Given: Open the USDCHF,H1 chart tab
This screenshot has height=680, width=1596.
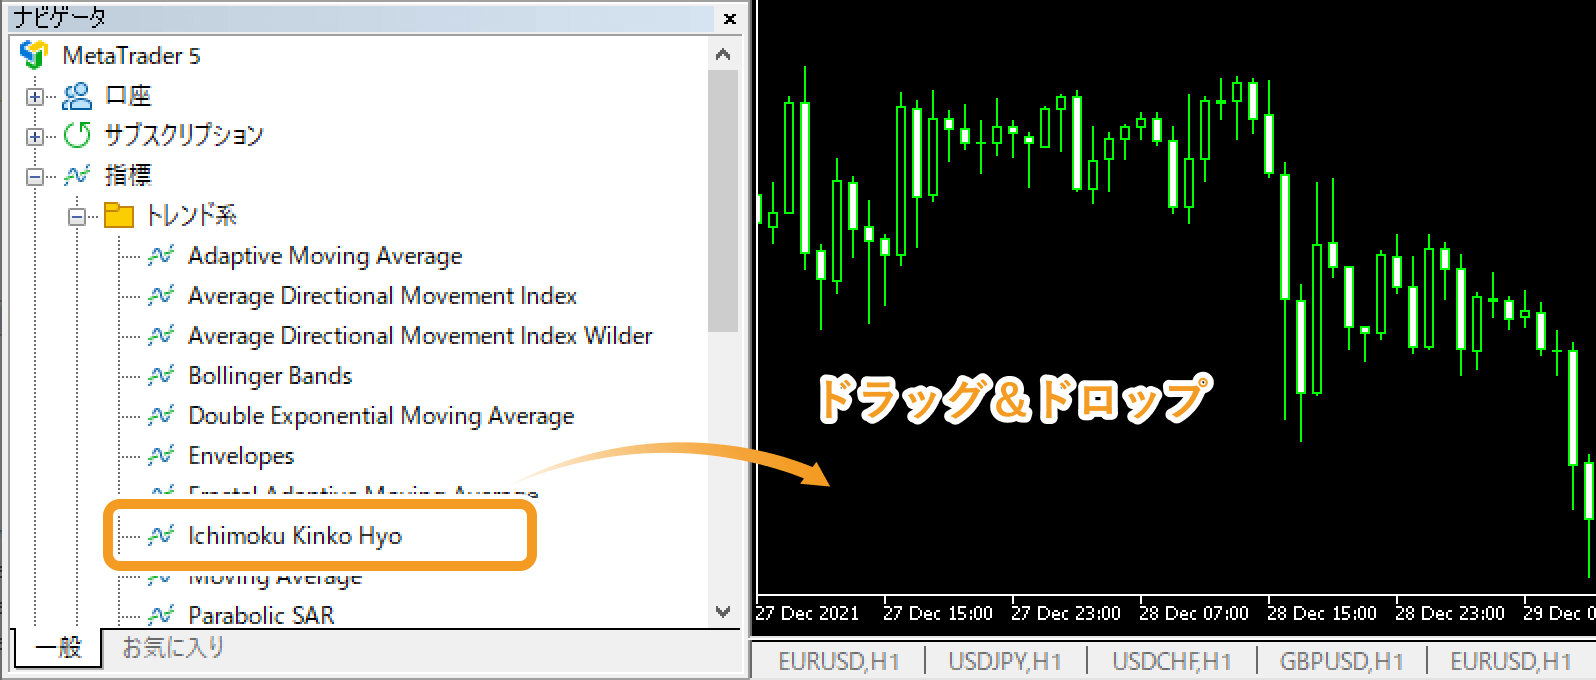Looking at the screenshot, I should (x=1171, y=662).
